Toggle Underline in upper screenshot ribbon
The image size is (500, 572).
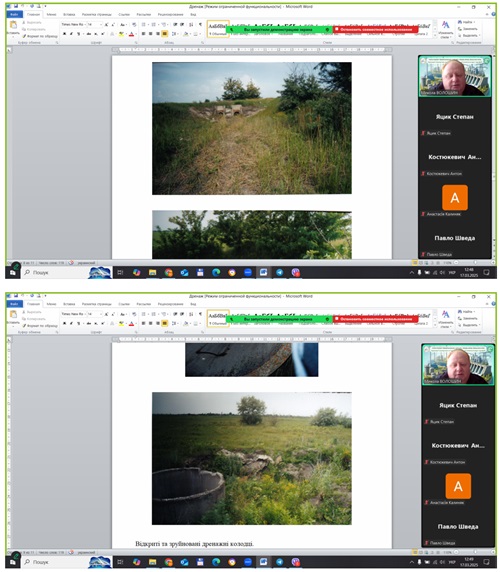[78, 34]
